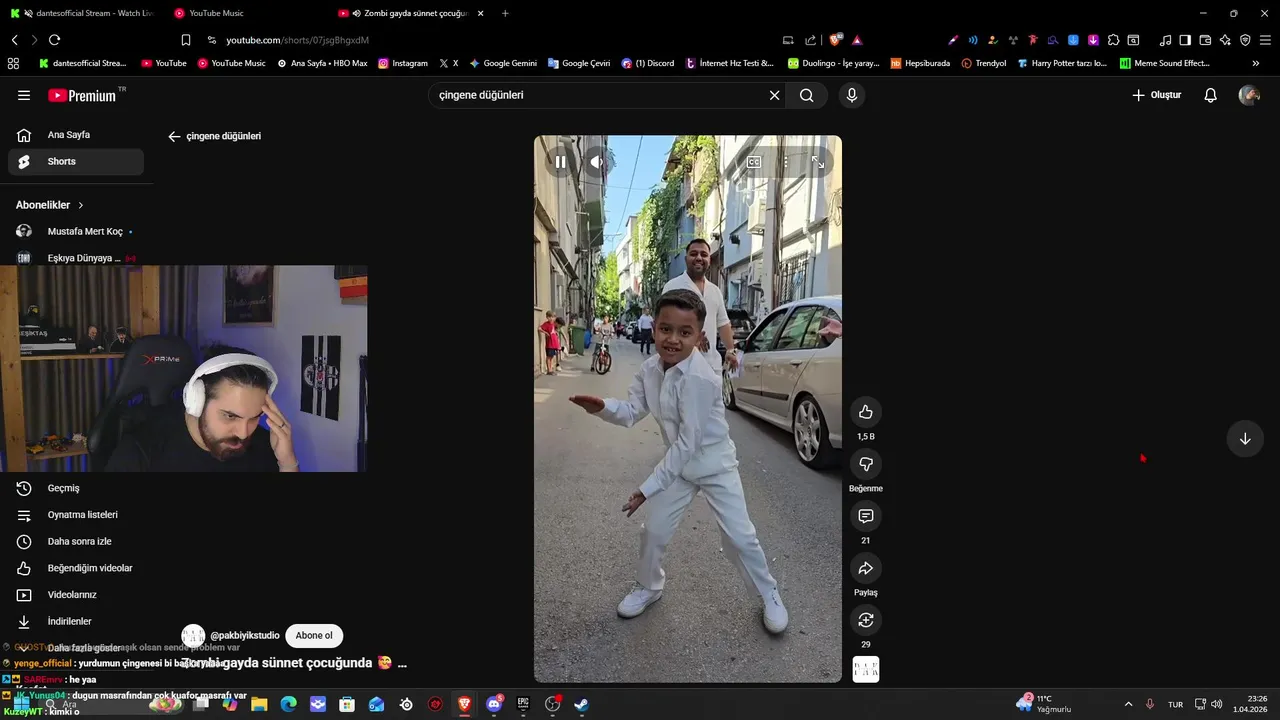
Task: Like the Short video
Action: pyautogui.click(x=866, y=412)
